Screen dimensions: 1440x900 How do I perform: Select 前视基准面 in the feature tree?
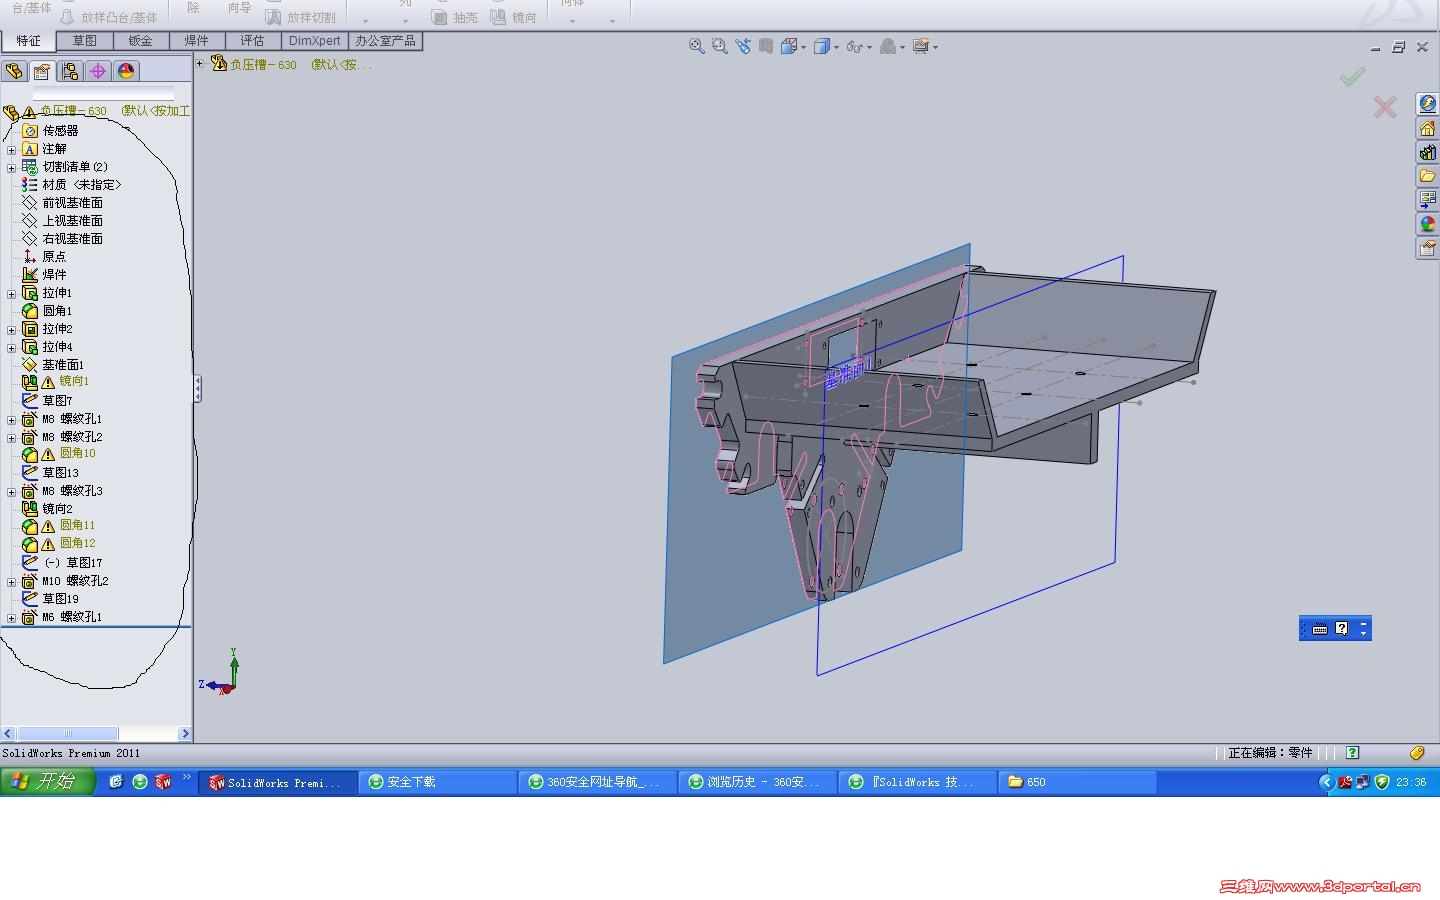click(x=72, y=203)
